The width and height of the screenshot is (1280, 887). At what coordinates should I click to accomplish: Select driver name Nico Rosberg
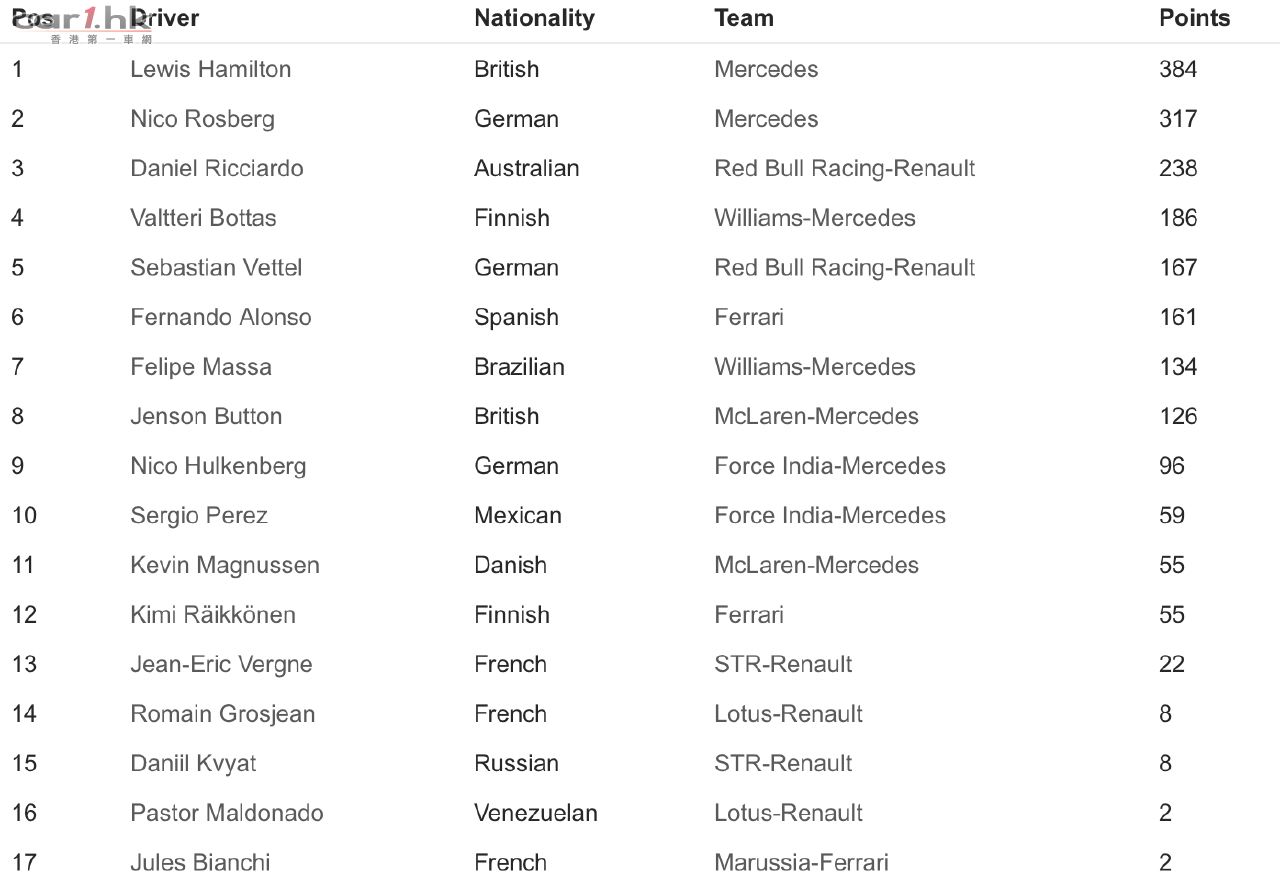tap(202, 119)
